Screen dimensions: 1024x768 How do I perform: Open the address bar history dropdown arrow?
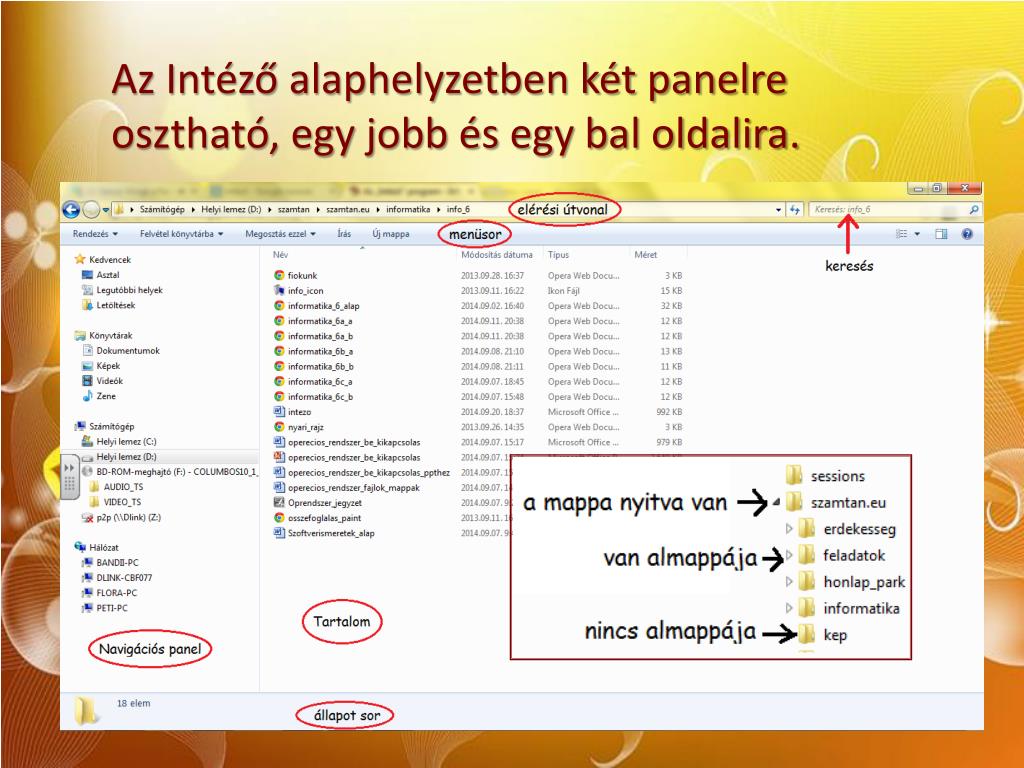coord(778,210)
